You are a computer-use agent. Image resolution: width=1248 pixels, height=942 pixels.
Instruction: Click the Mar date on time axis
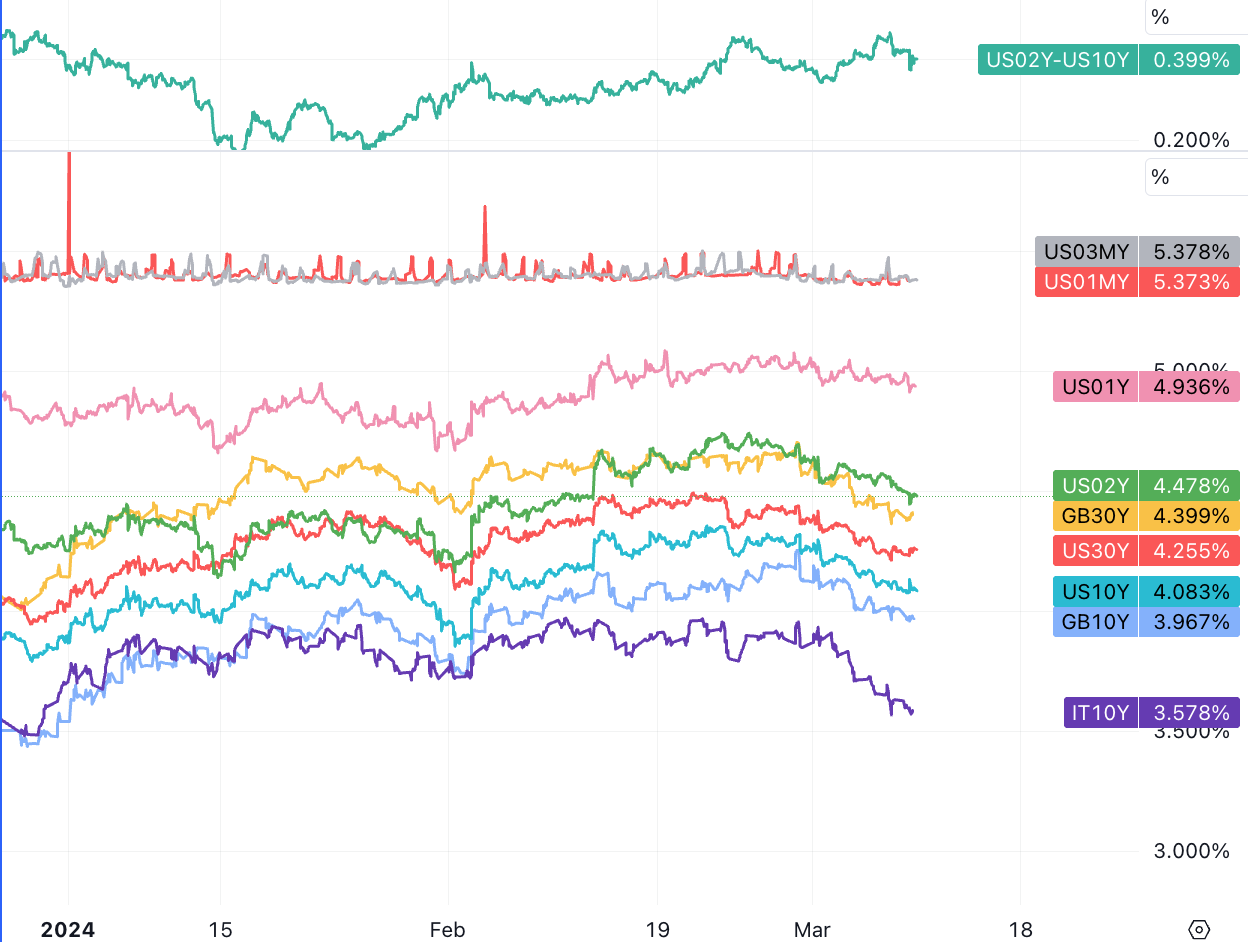(812, 930)
